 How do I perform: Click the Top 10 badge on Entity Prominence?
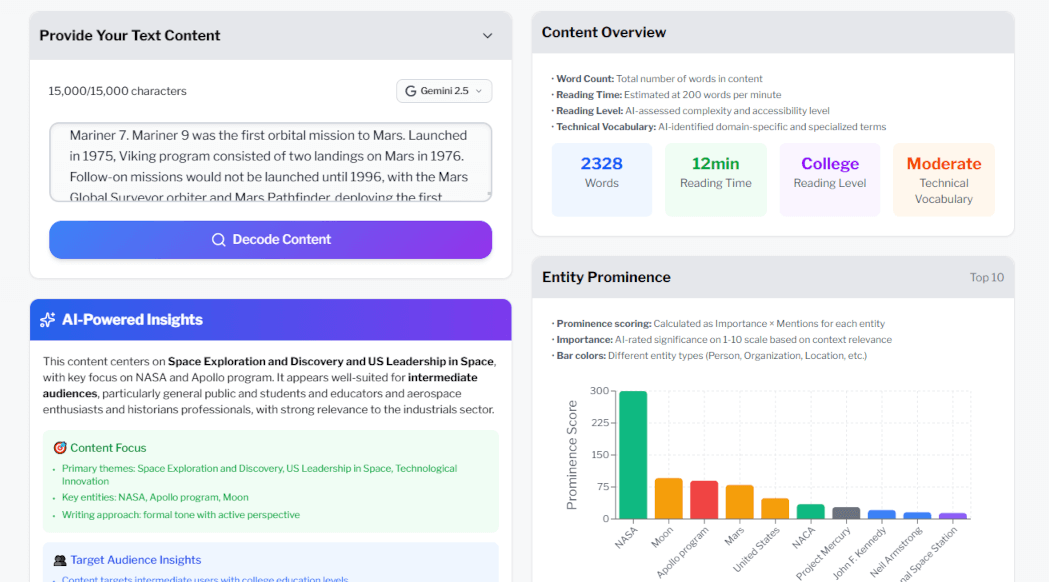[987, 277]
